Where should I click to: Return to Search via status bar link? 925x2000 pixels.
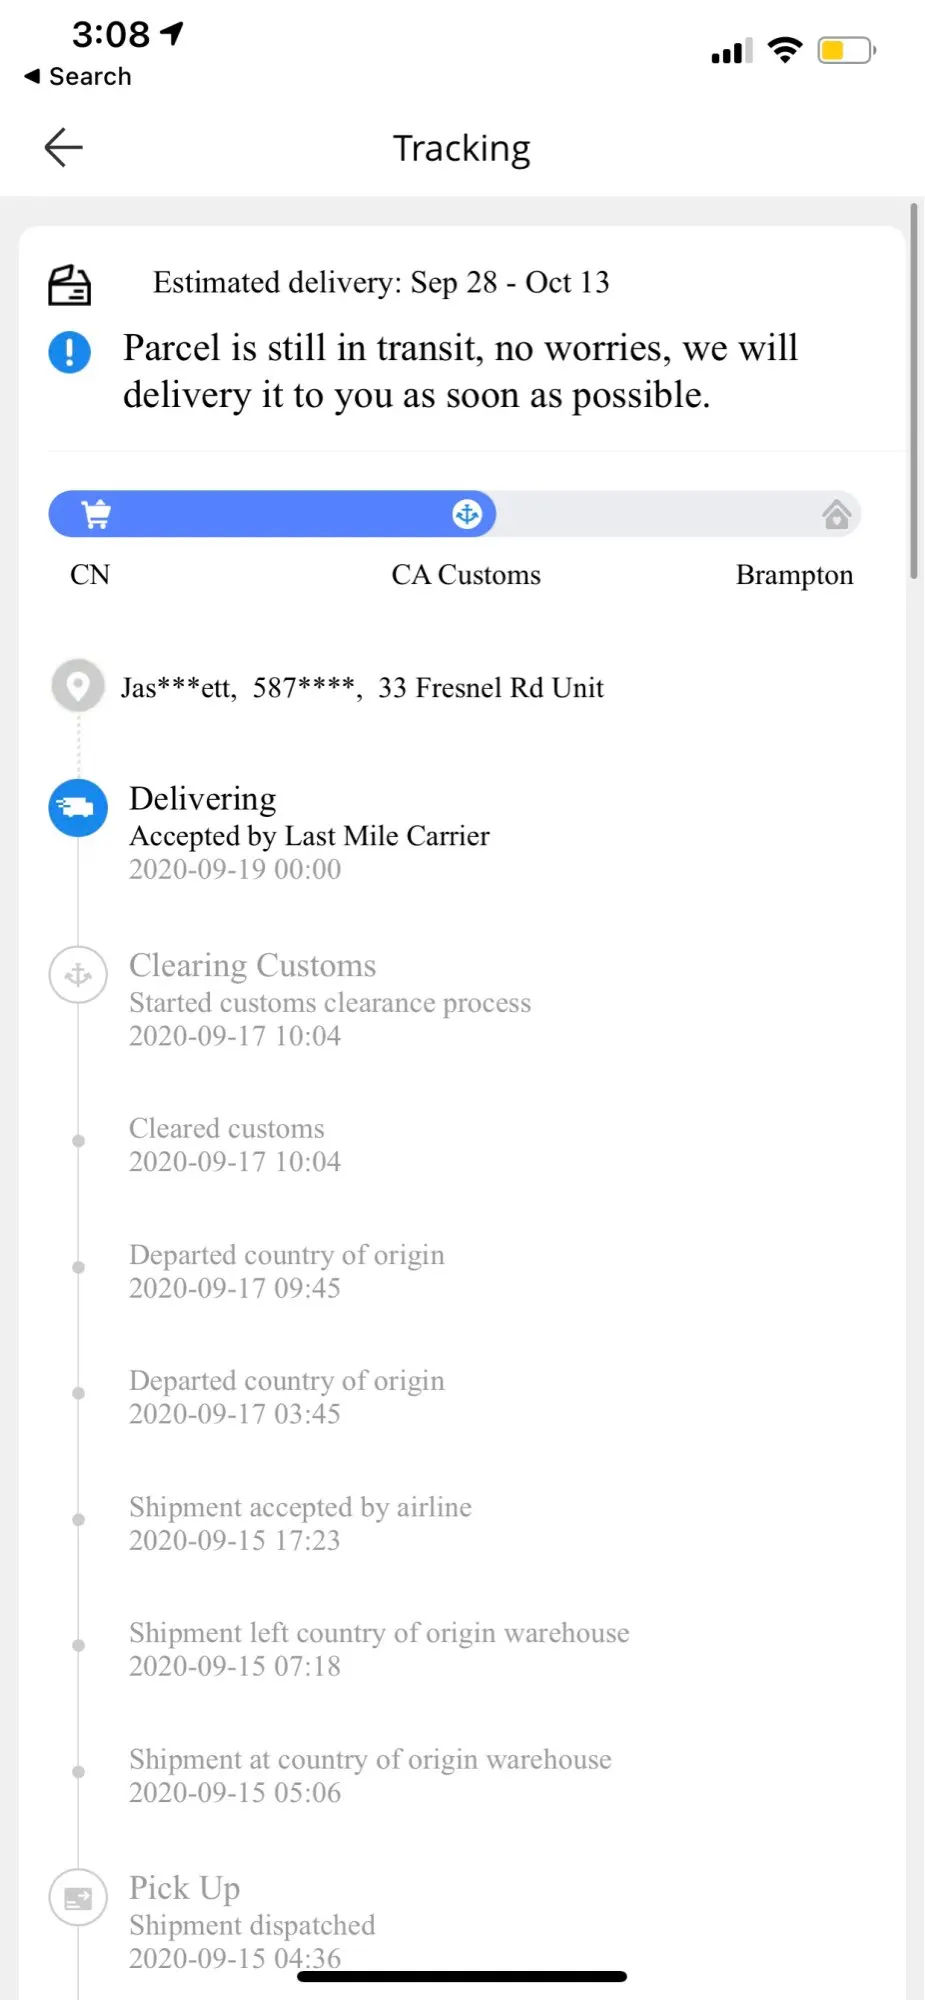(x=78, y=77)
